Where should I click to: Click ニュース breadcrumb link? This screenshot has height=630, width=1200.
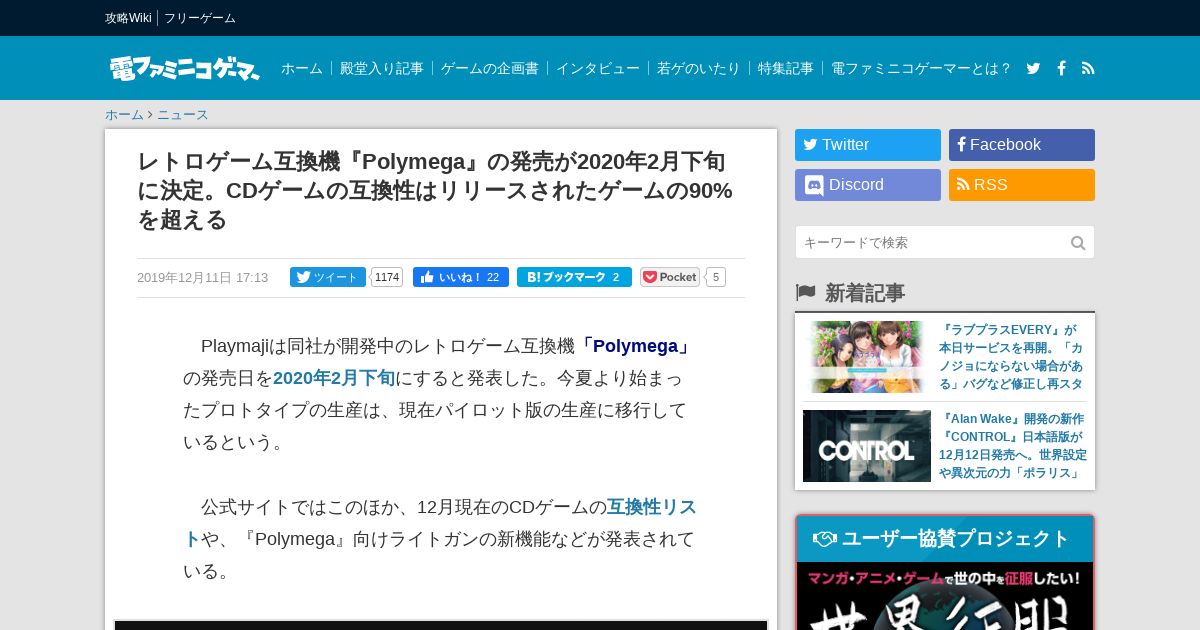183,115
